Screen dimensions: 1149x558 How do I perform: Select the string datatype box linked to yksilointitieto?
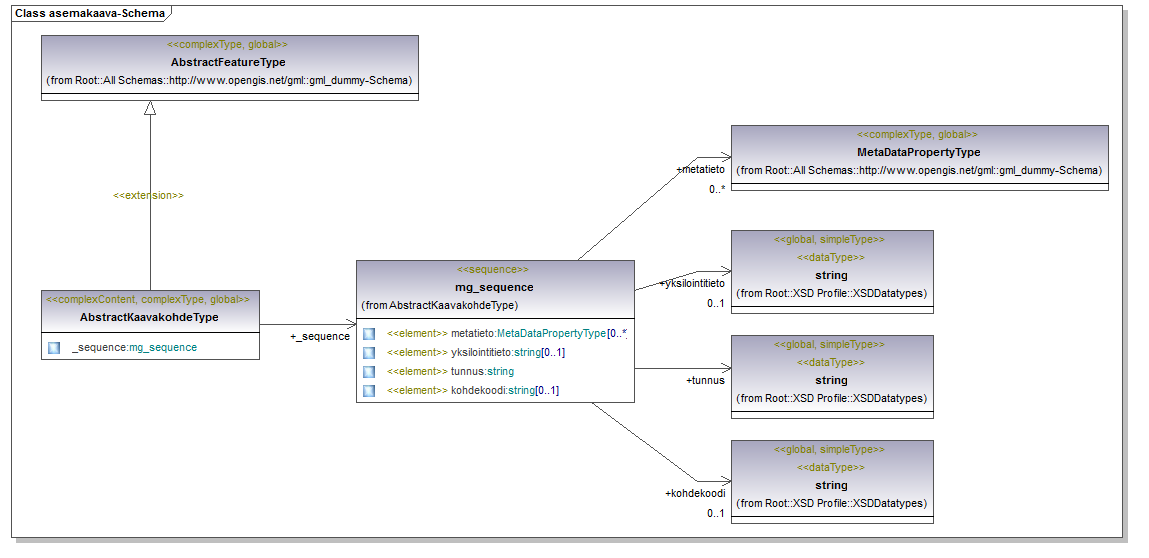[x=831, y=275]
